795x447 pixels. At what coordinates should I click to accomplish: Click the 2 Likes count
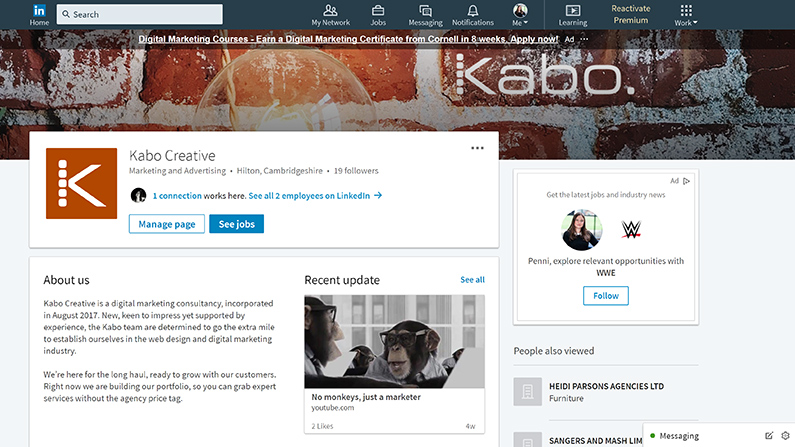(322, 426)
